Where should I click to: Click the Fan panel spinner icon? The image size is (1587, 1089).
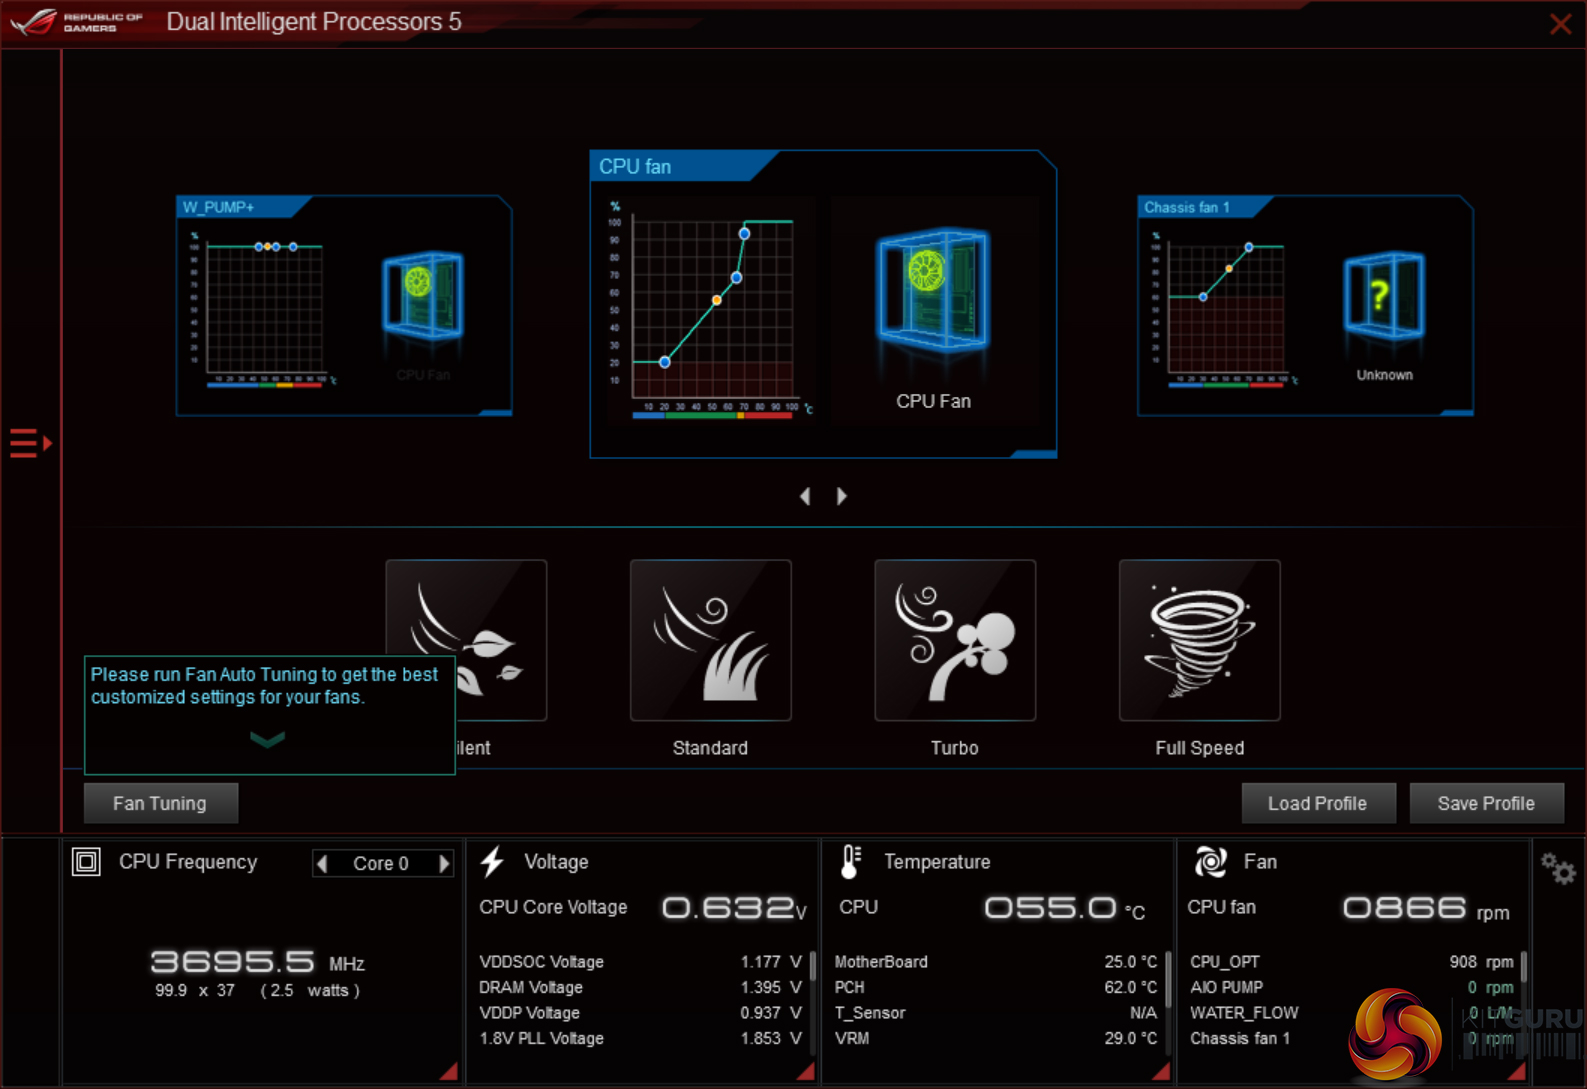1210,862
